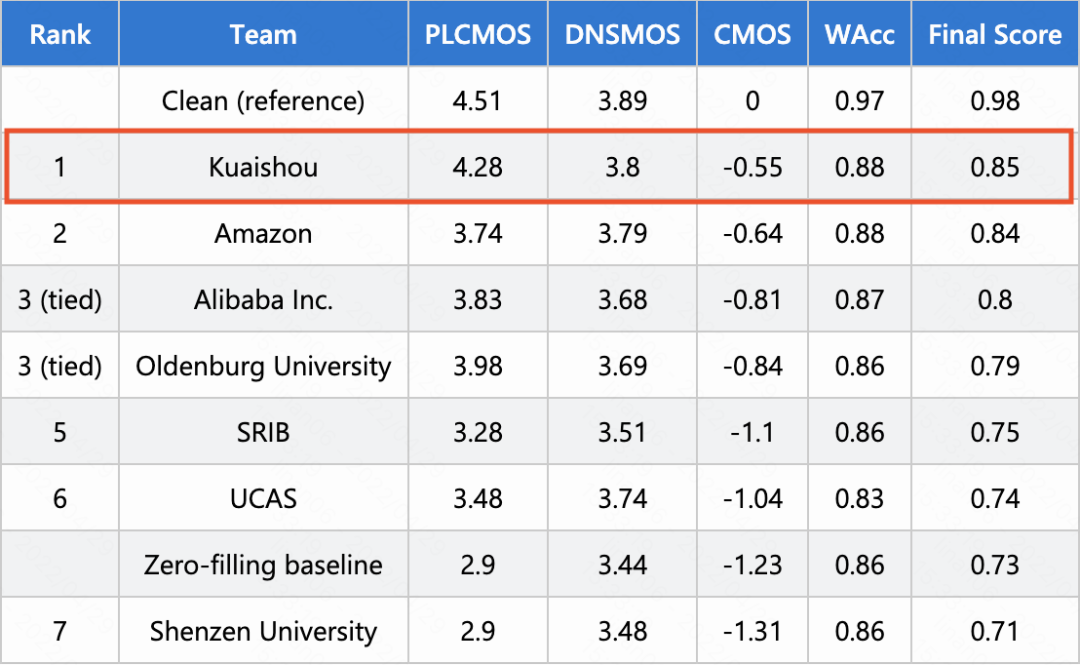Click the Oldenburg University cell
Screen dimensions: 1080x665
point(263,366)
